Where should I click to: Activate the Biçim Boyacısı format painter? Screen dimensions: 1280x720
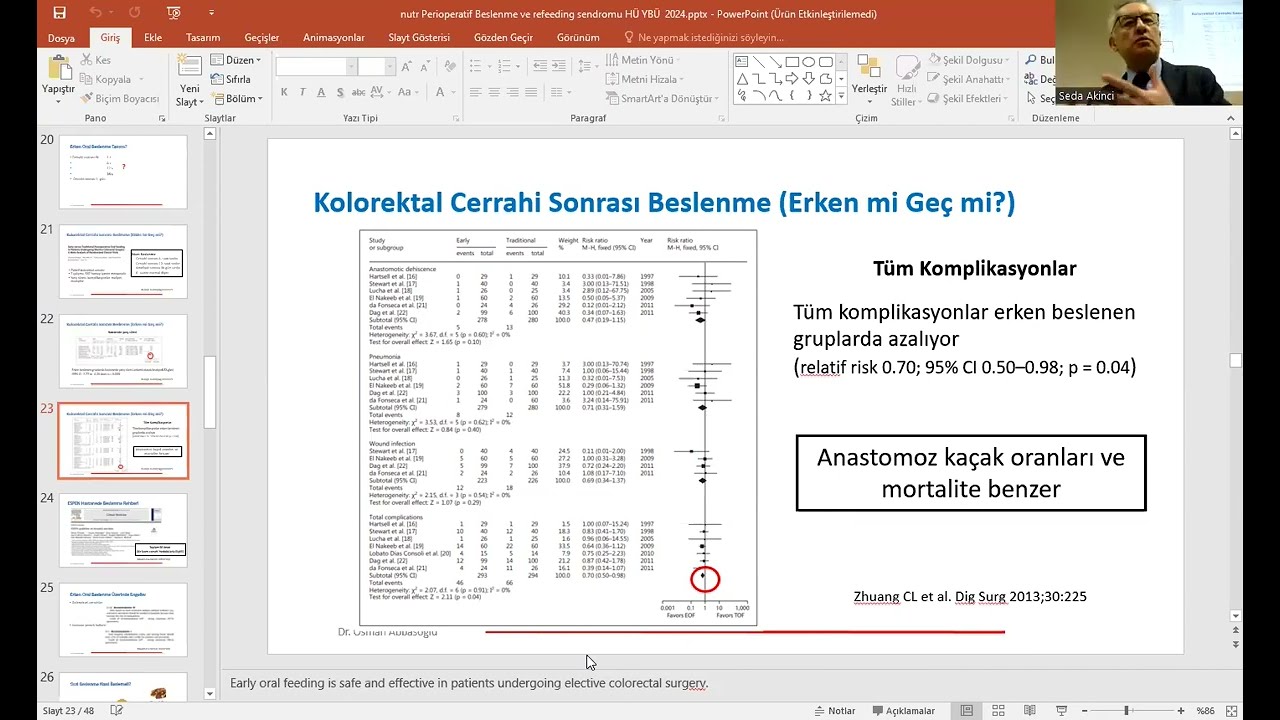click(x=118, y=98)
